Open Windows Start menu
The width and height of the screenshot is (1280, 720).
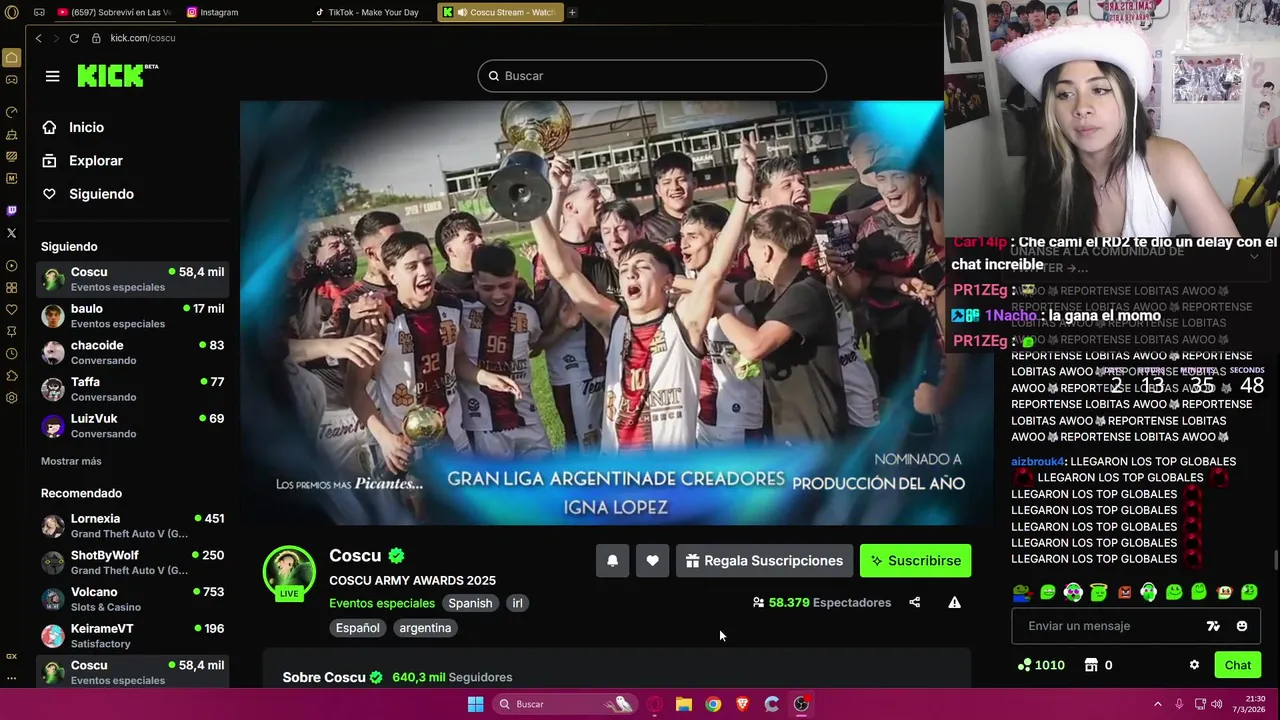tap(476, 704)
